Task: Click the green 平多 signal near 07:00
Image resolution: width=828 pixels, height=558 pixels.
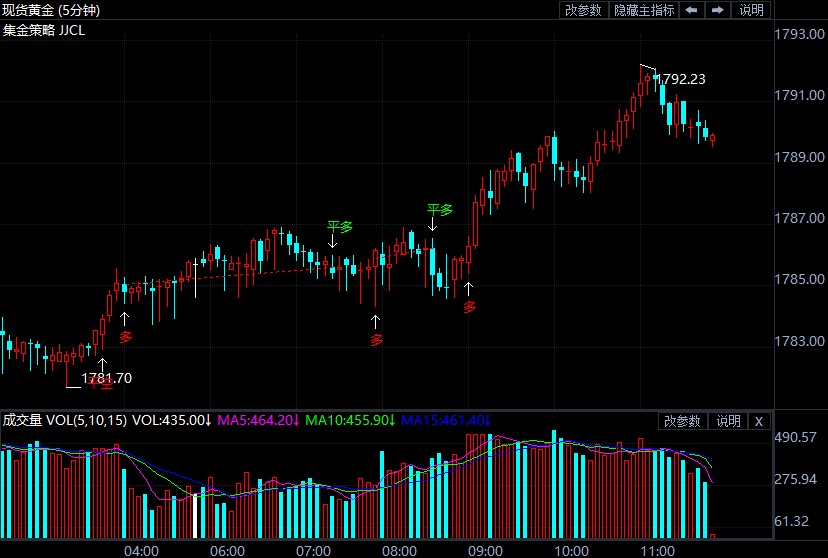Action: [x=339, y=227]
